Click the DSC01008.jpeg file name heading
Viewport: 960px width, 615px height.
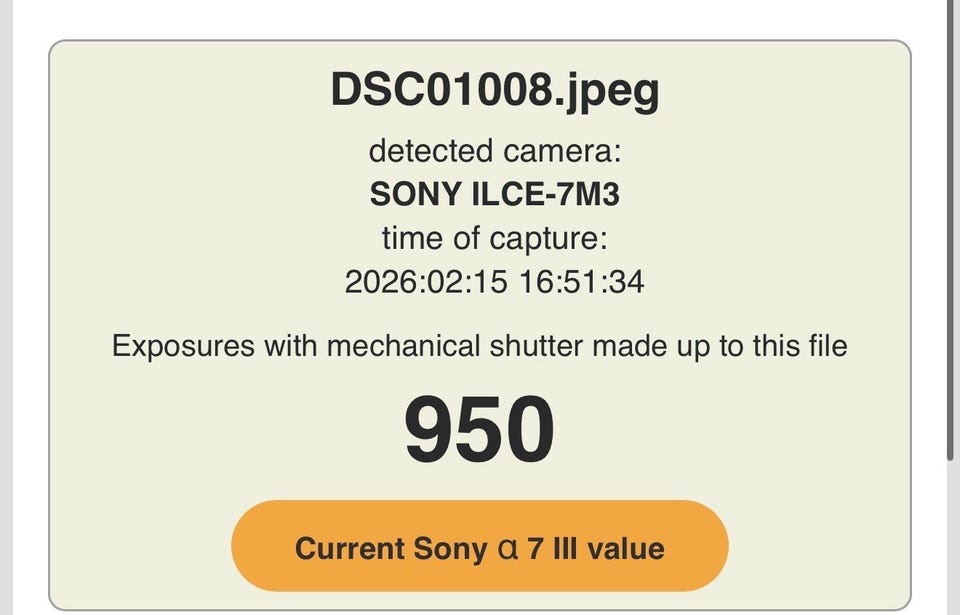pos(495,91)
